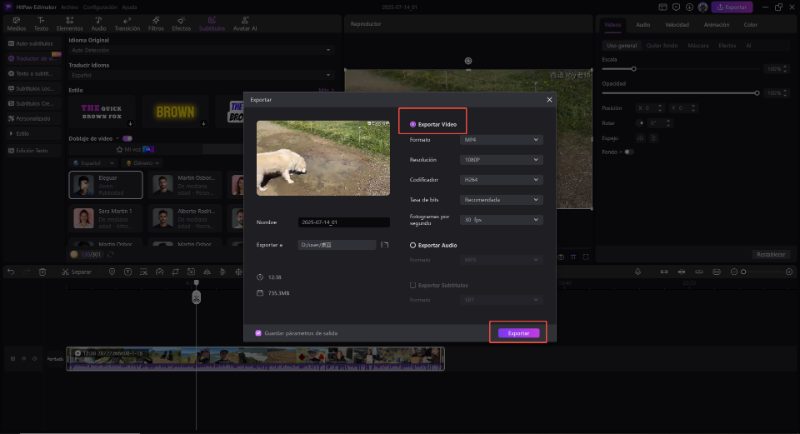Viewport: 800px width, 434px height.
Task: Open the Medios panel icon
Action: pyautogui.click(x=17, y=23)
